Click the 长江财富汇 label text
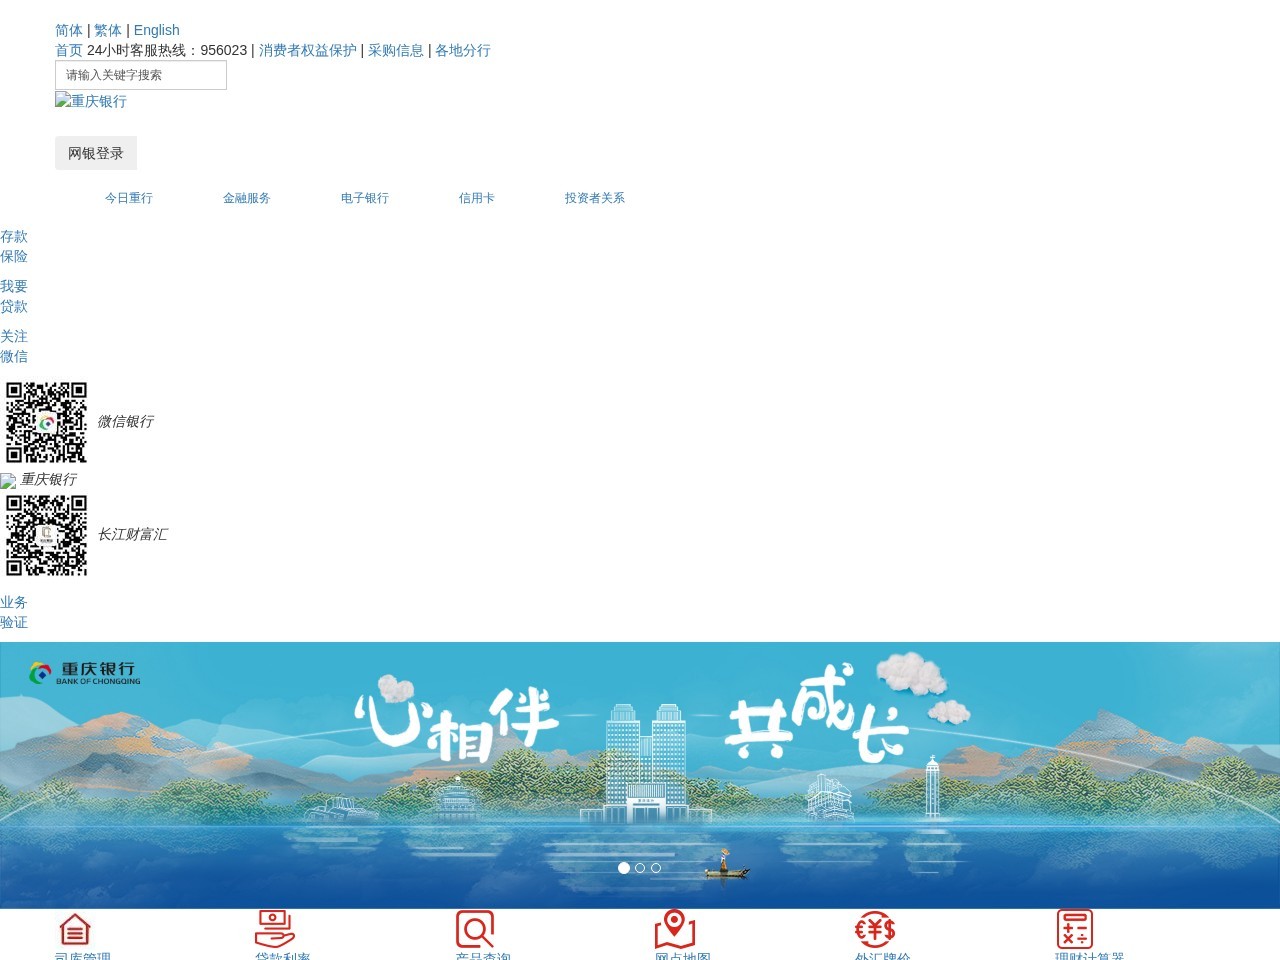 click(132, 535)
